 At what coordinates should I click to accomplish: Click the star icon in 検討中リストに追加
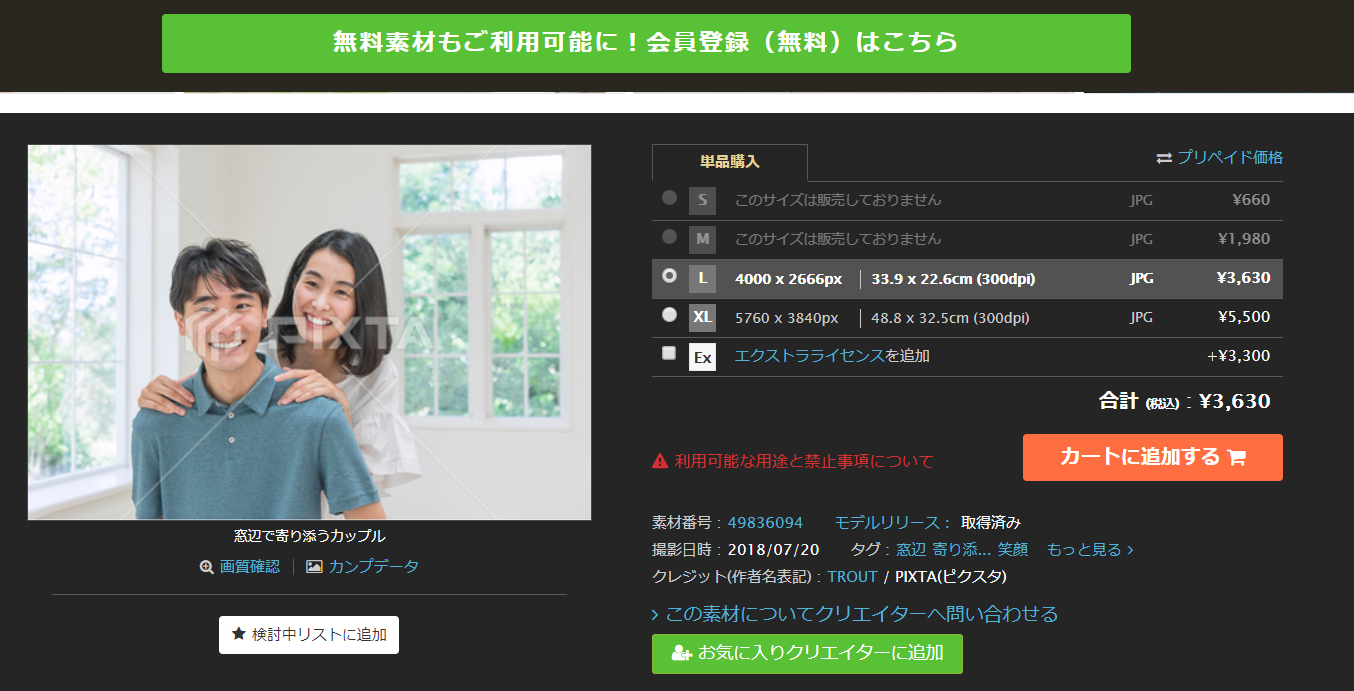(238, 634)
